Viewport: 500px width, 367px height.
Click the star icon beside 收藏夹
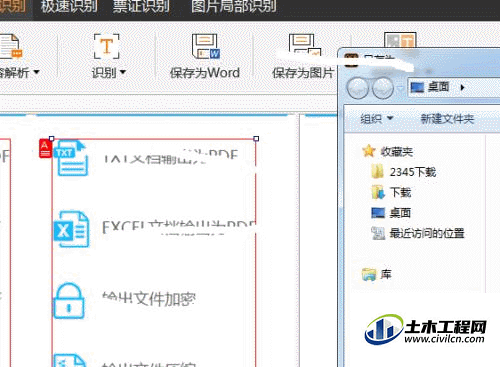(x=369, y=151)
